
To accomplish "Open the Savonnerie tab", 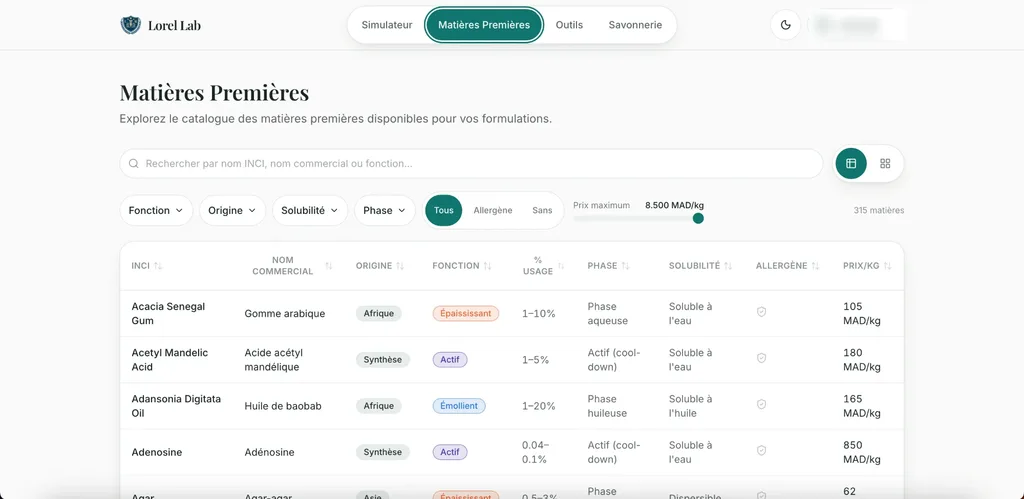I will coord(635,25).
